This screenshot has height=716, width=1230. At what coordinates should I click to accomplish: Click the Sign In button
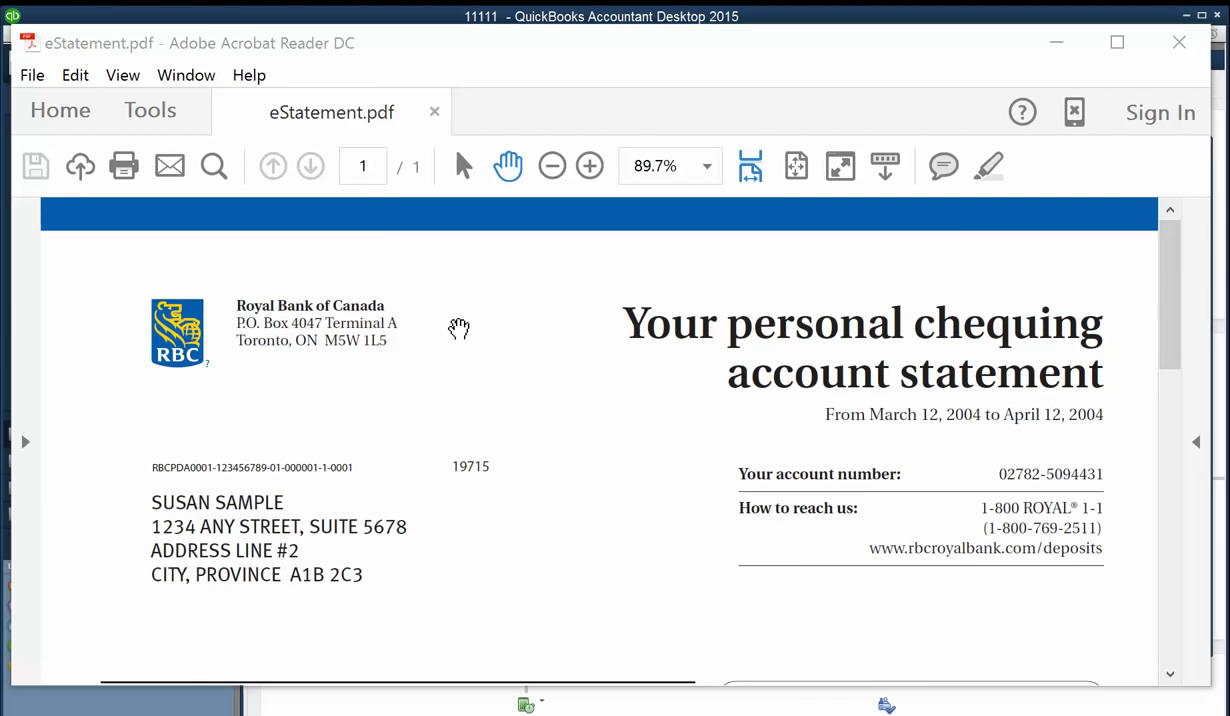click(x=1160, y=113)
